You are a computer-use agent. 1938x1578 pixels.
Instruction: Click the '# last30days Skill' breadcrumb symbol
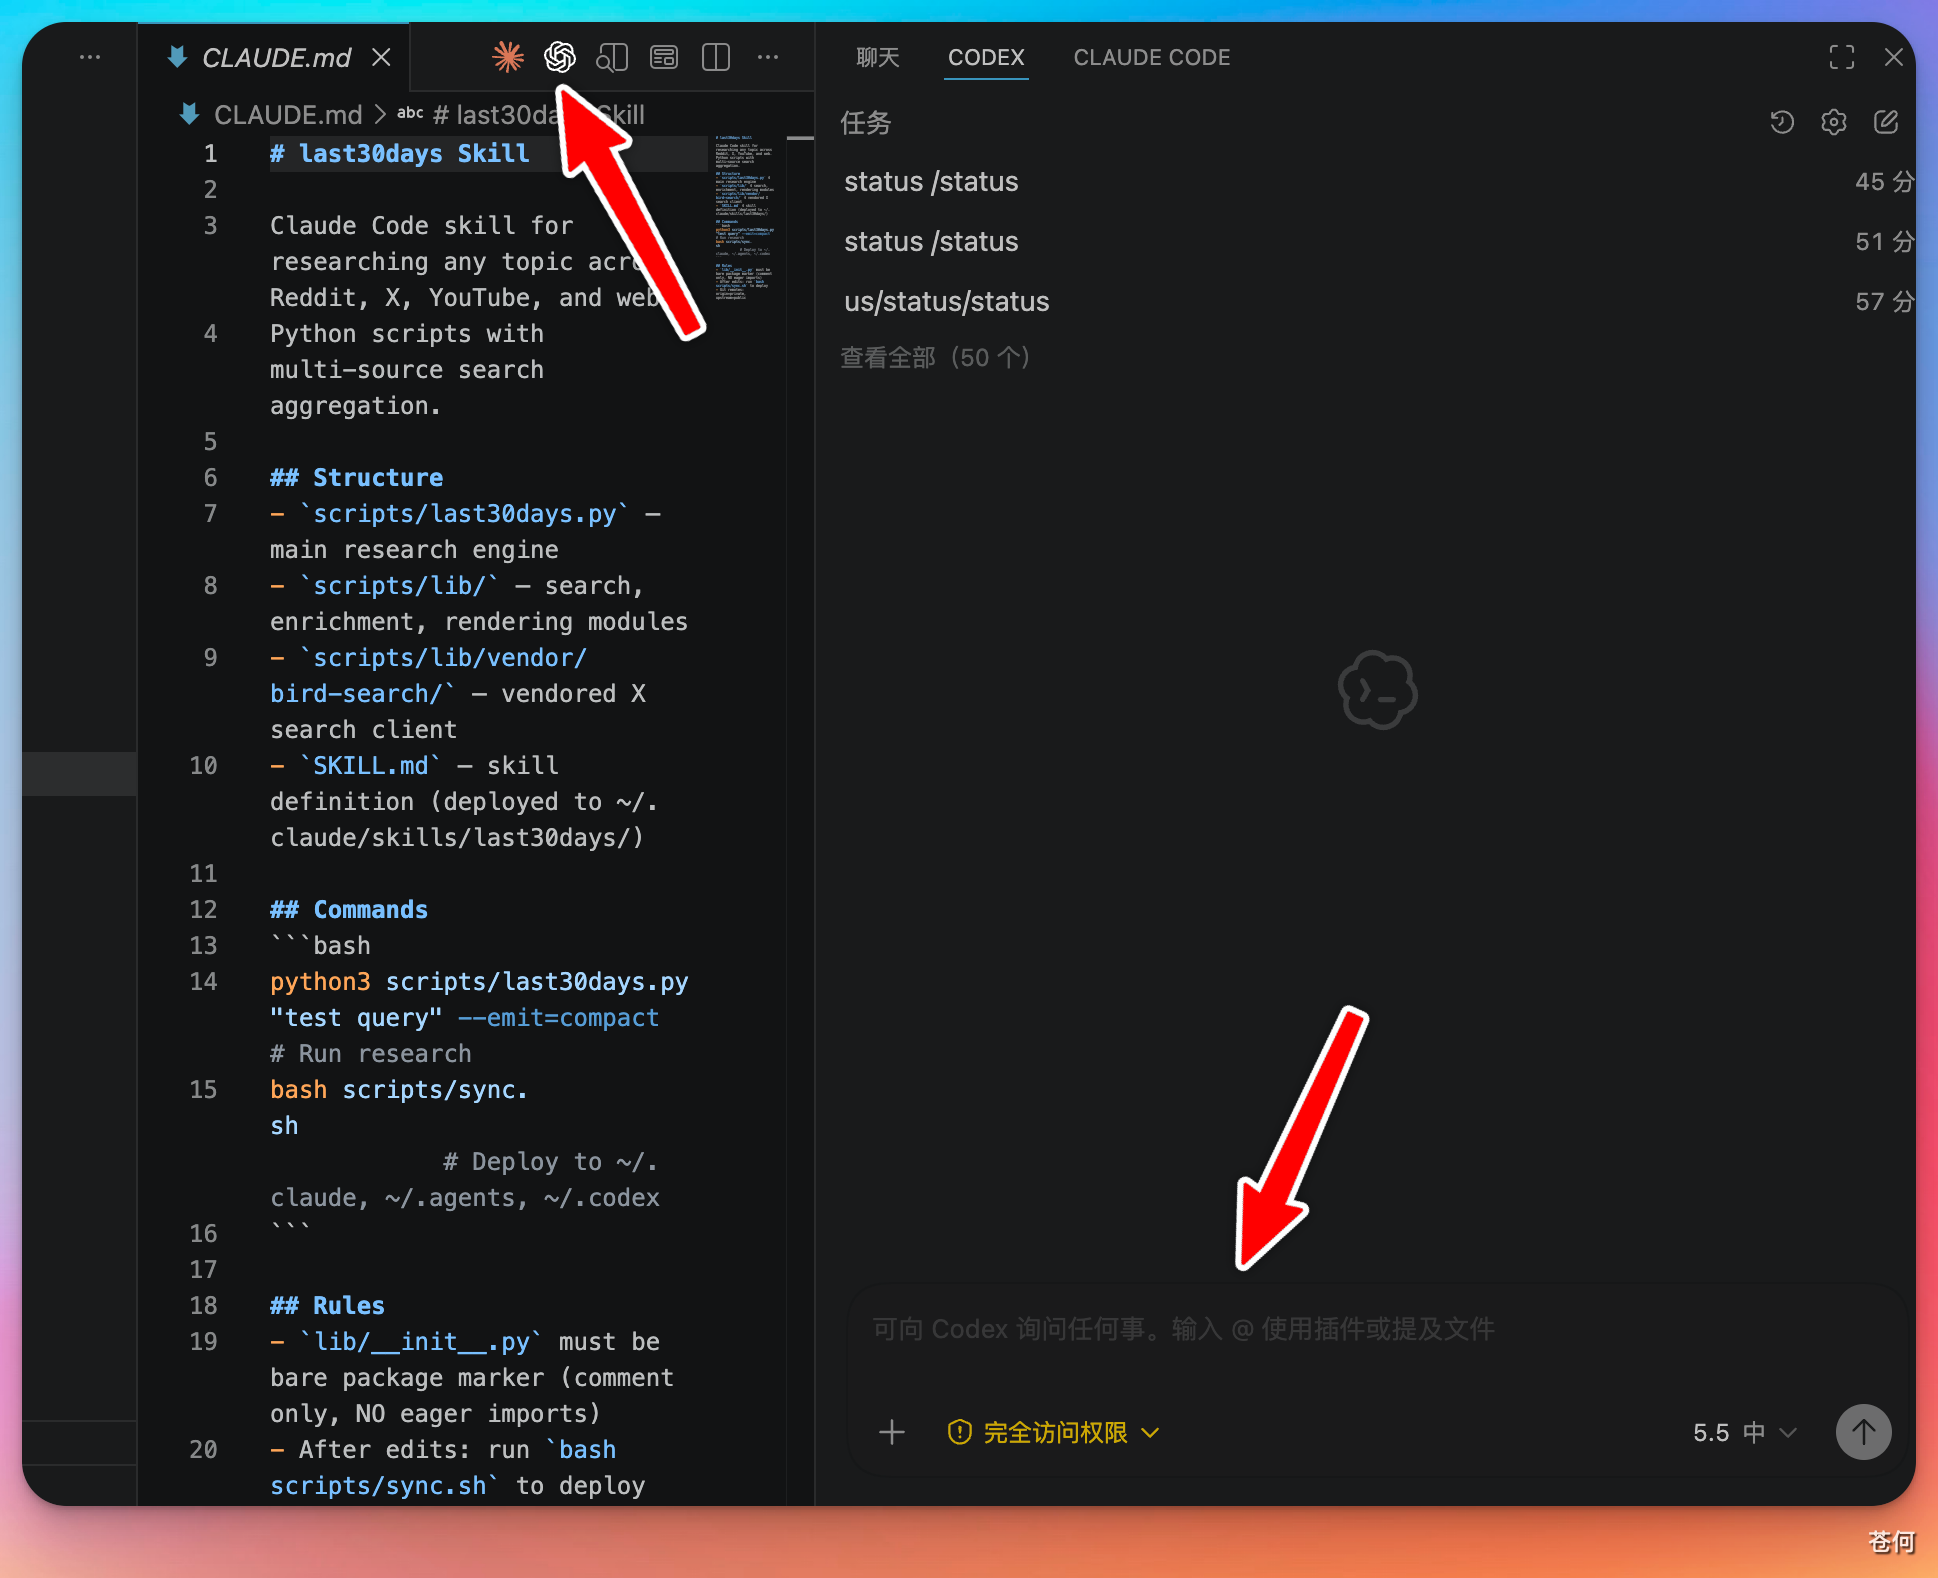[x=539, y=115]
